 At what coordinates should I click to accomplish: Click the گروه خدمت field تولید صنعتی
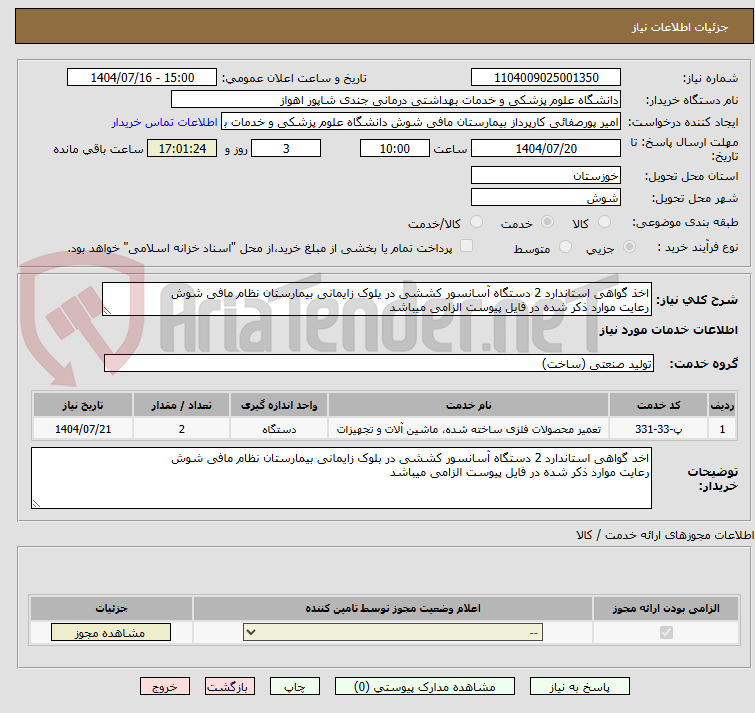click(379, 363)
